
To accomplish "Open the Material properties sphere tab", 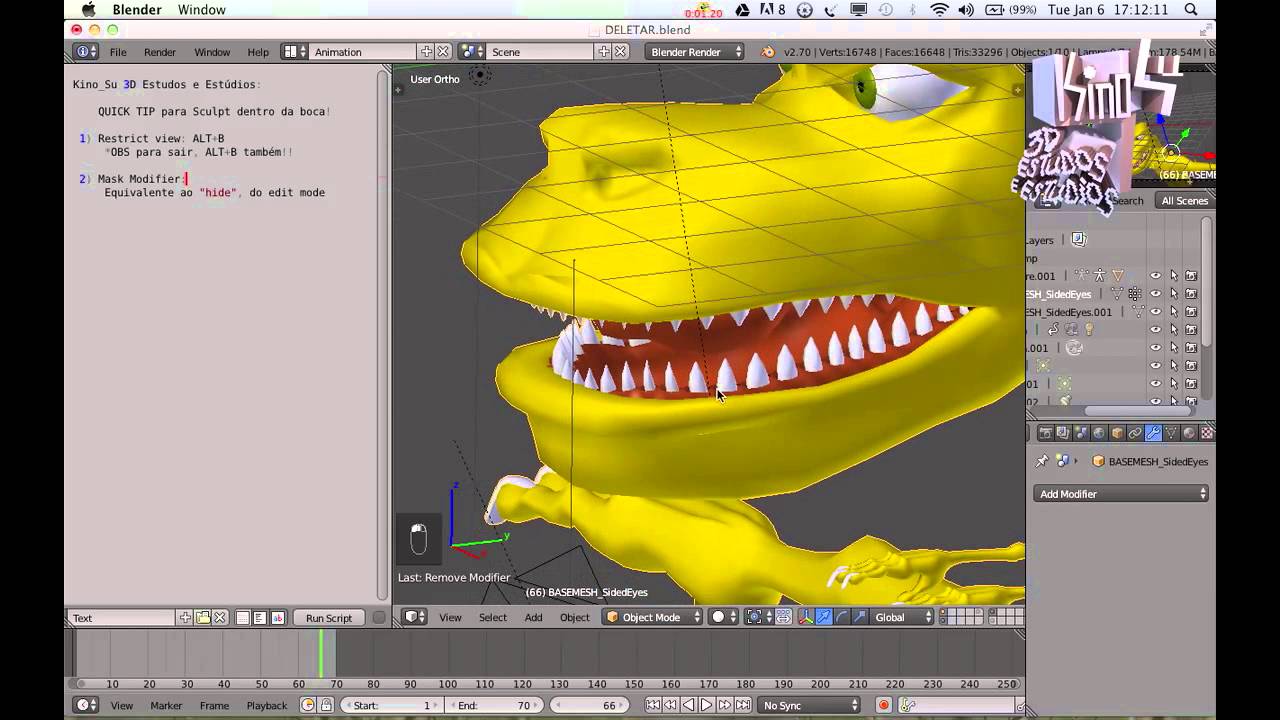I will 1189,433.
